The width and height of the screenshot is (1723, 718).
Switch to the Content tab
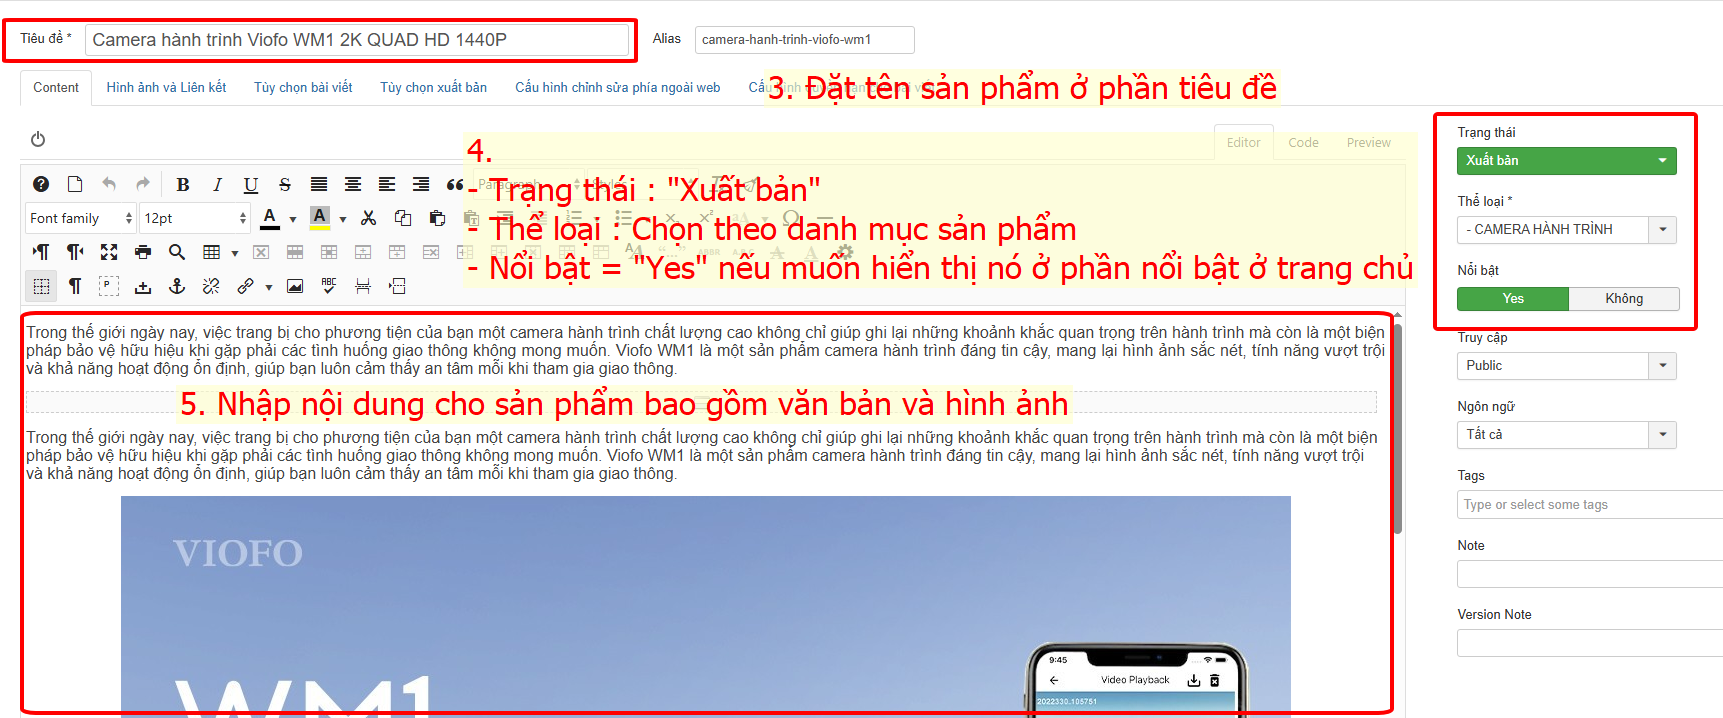56,88
